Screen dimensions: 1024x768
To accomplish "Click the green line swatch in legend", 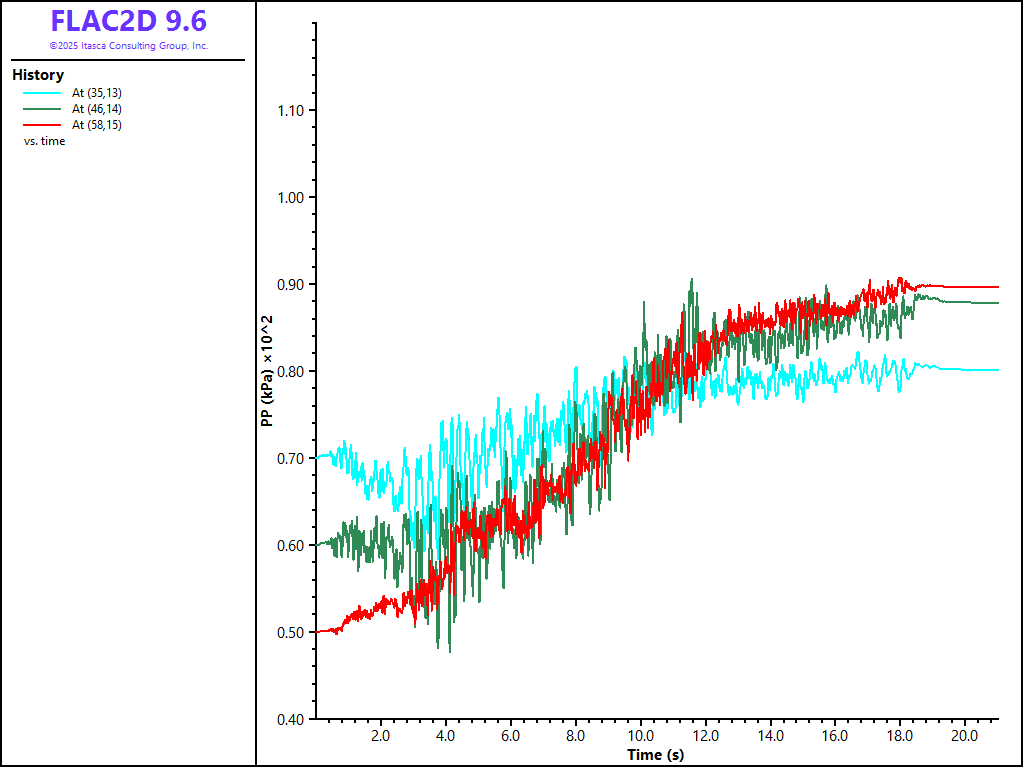I will (41, 109).
